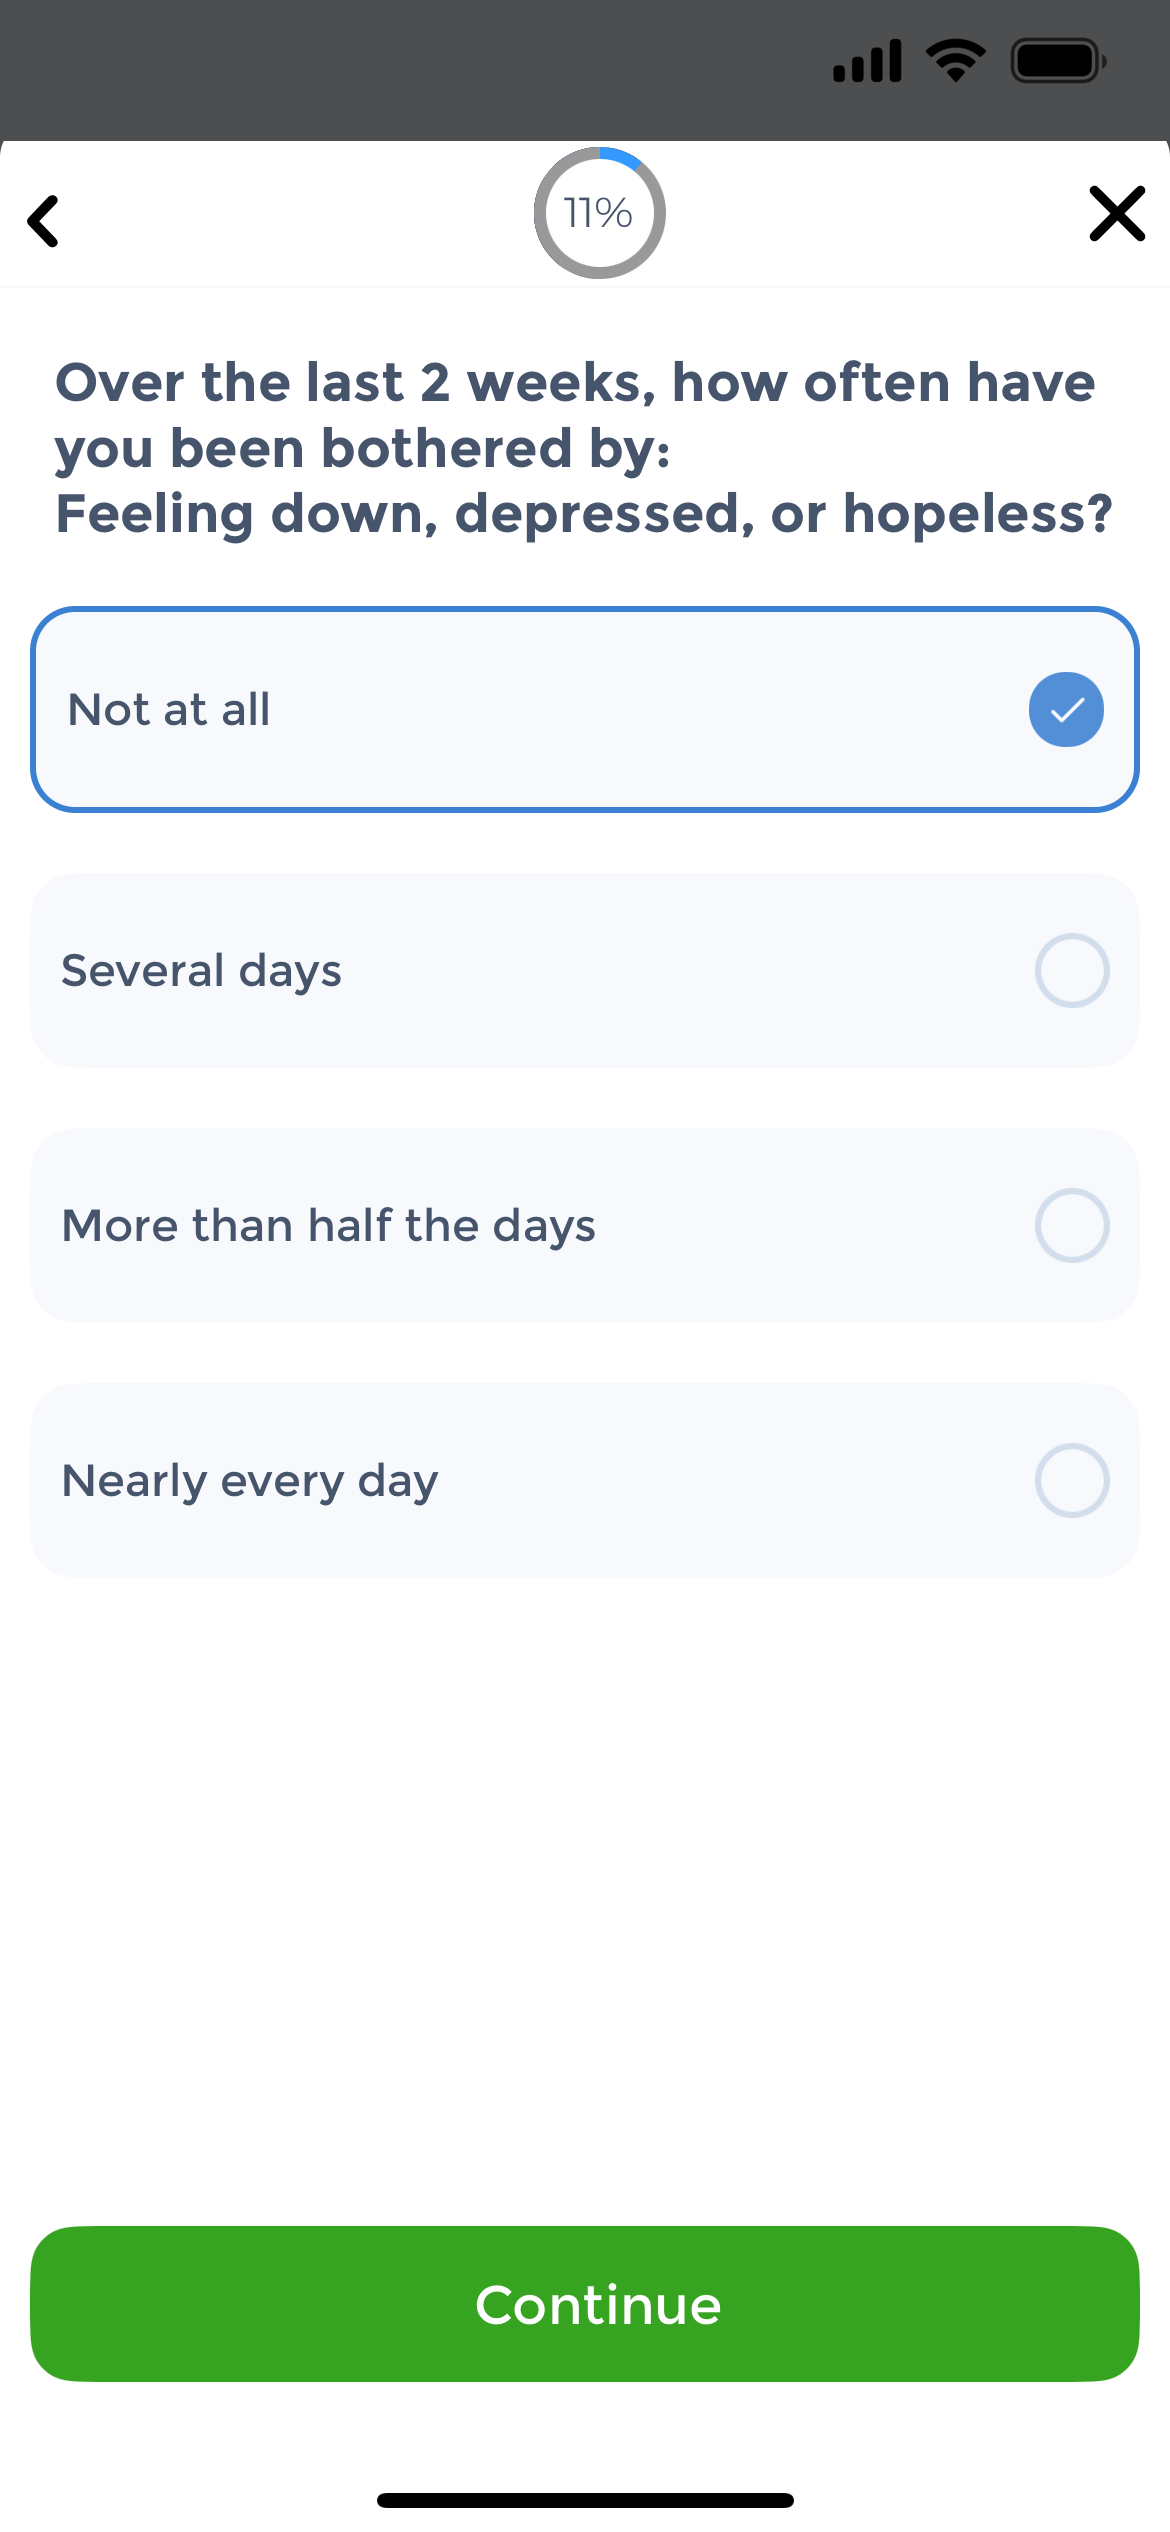Viewport: 1170px width, 2532px height.
Task: Tap the radio circle on More than half the days
Action: tap(1071, 1224)
